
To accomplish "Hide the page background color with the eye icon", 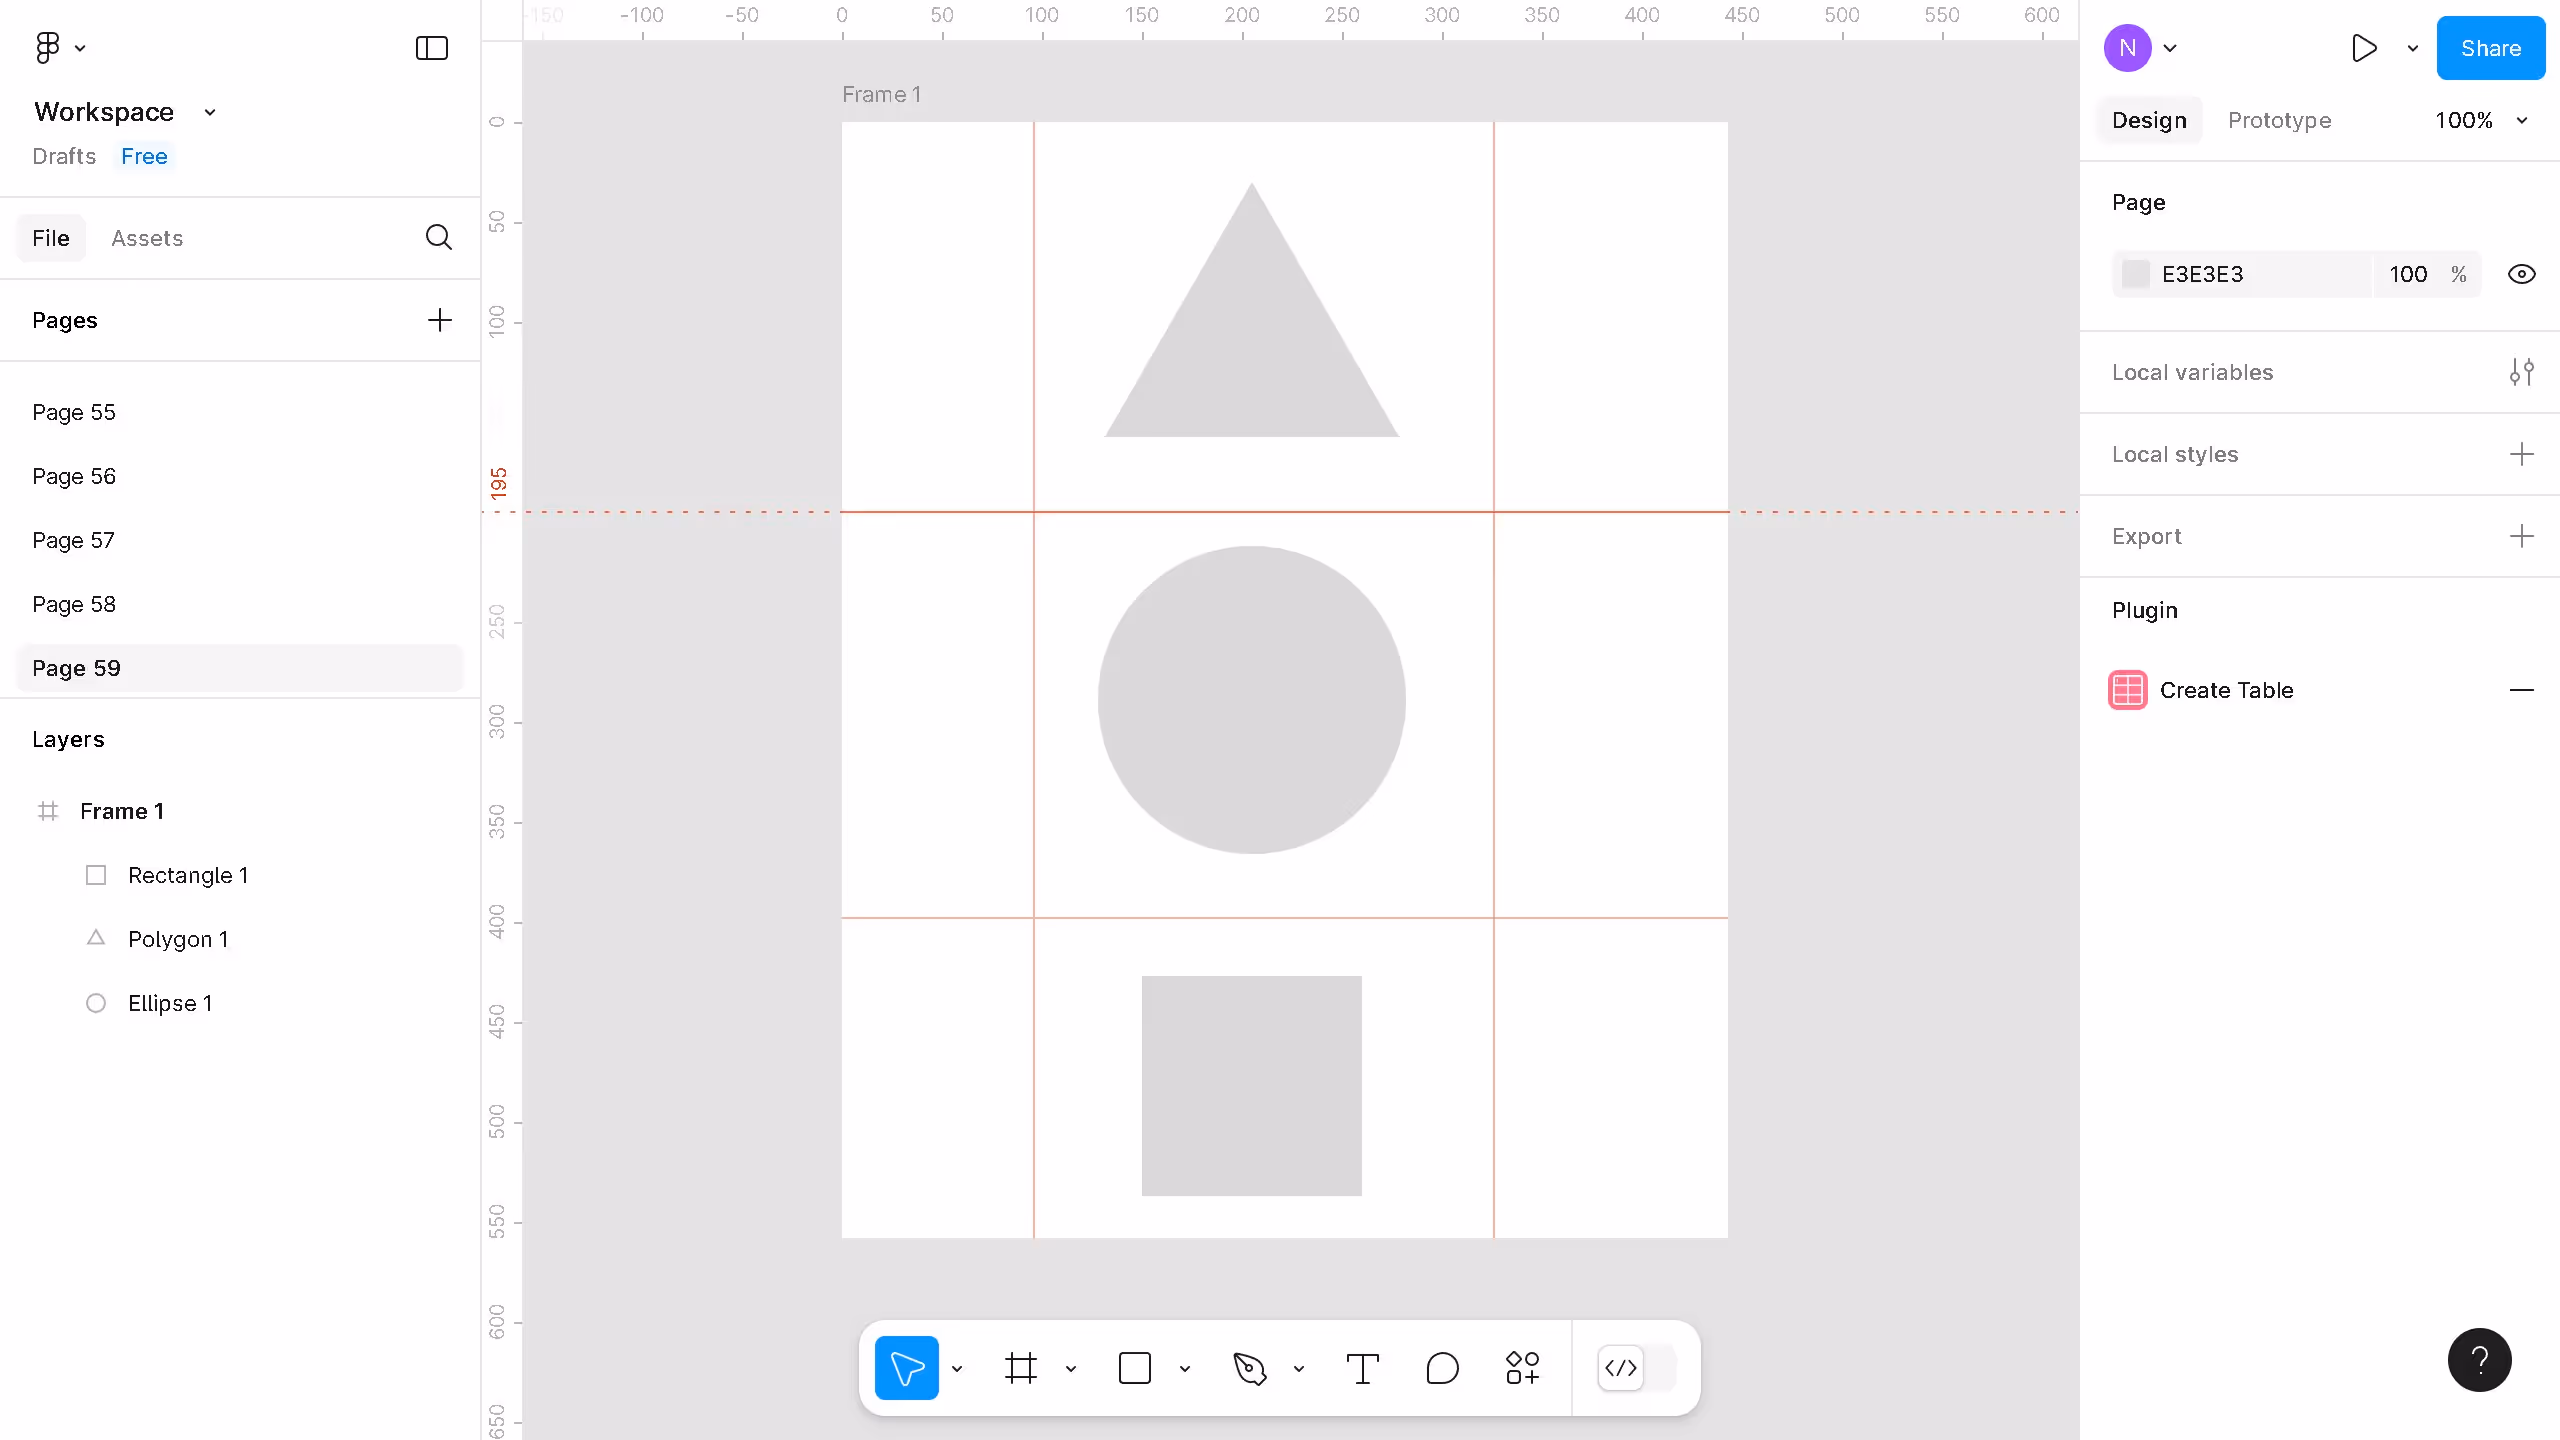I will pyautogui.click(x=2523, y=274).
